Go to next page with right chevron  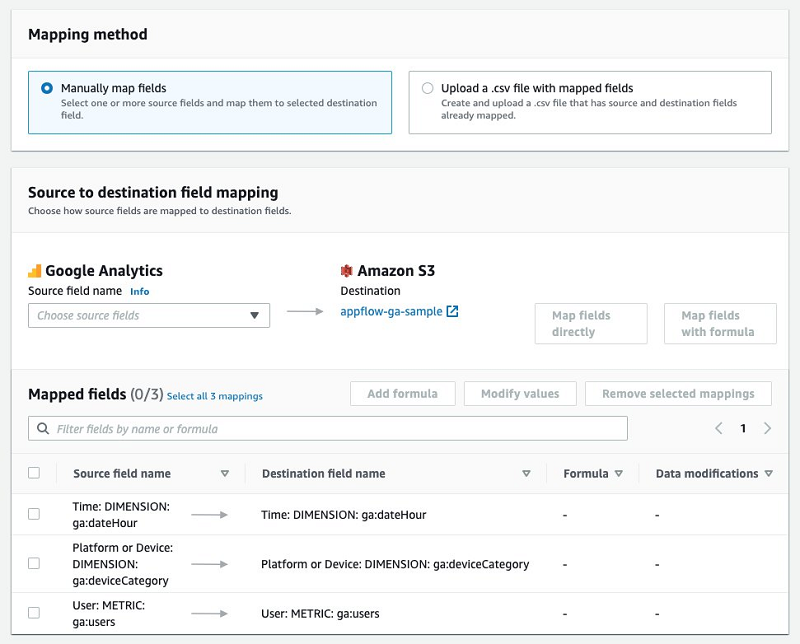[767, 428]
